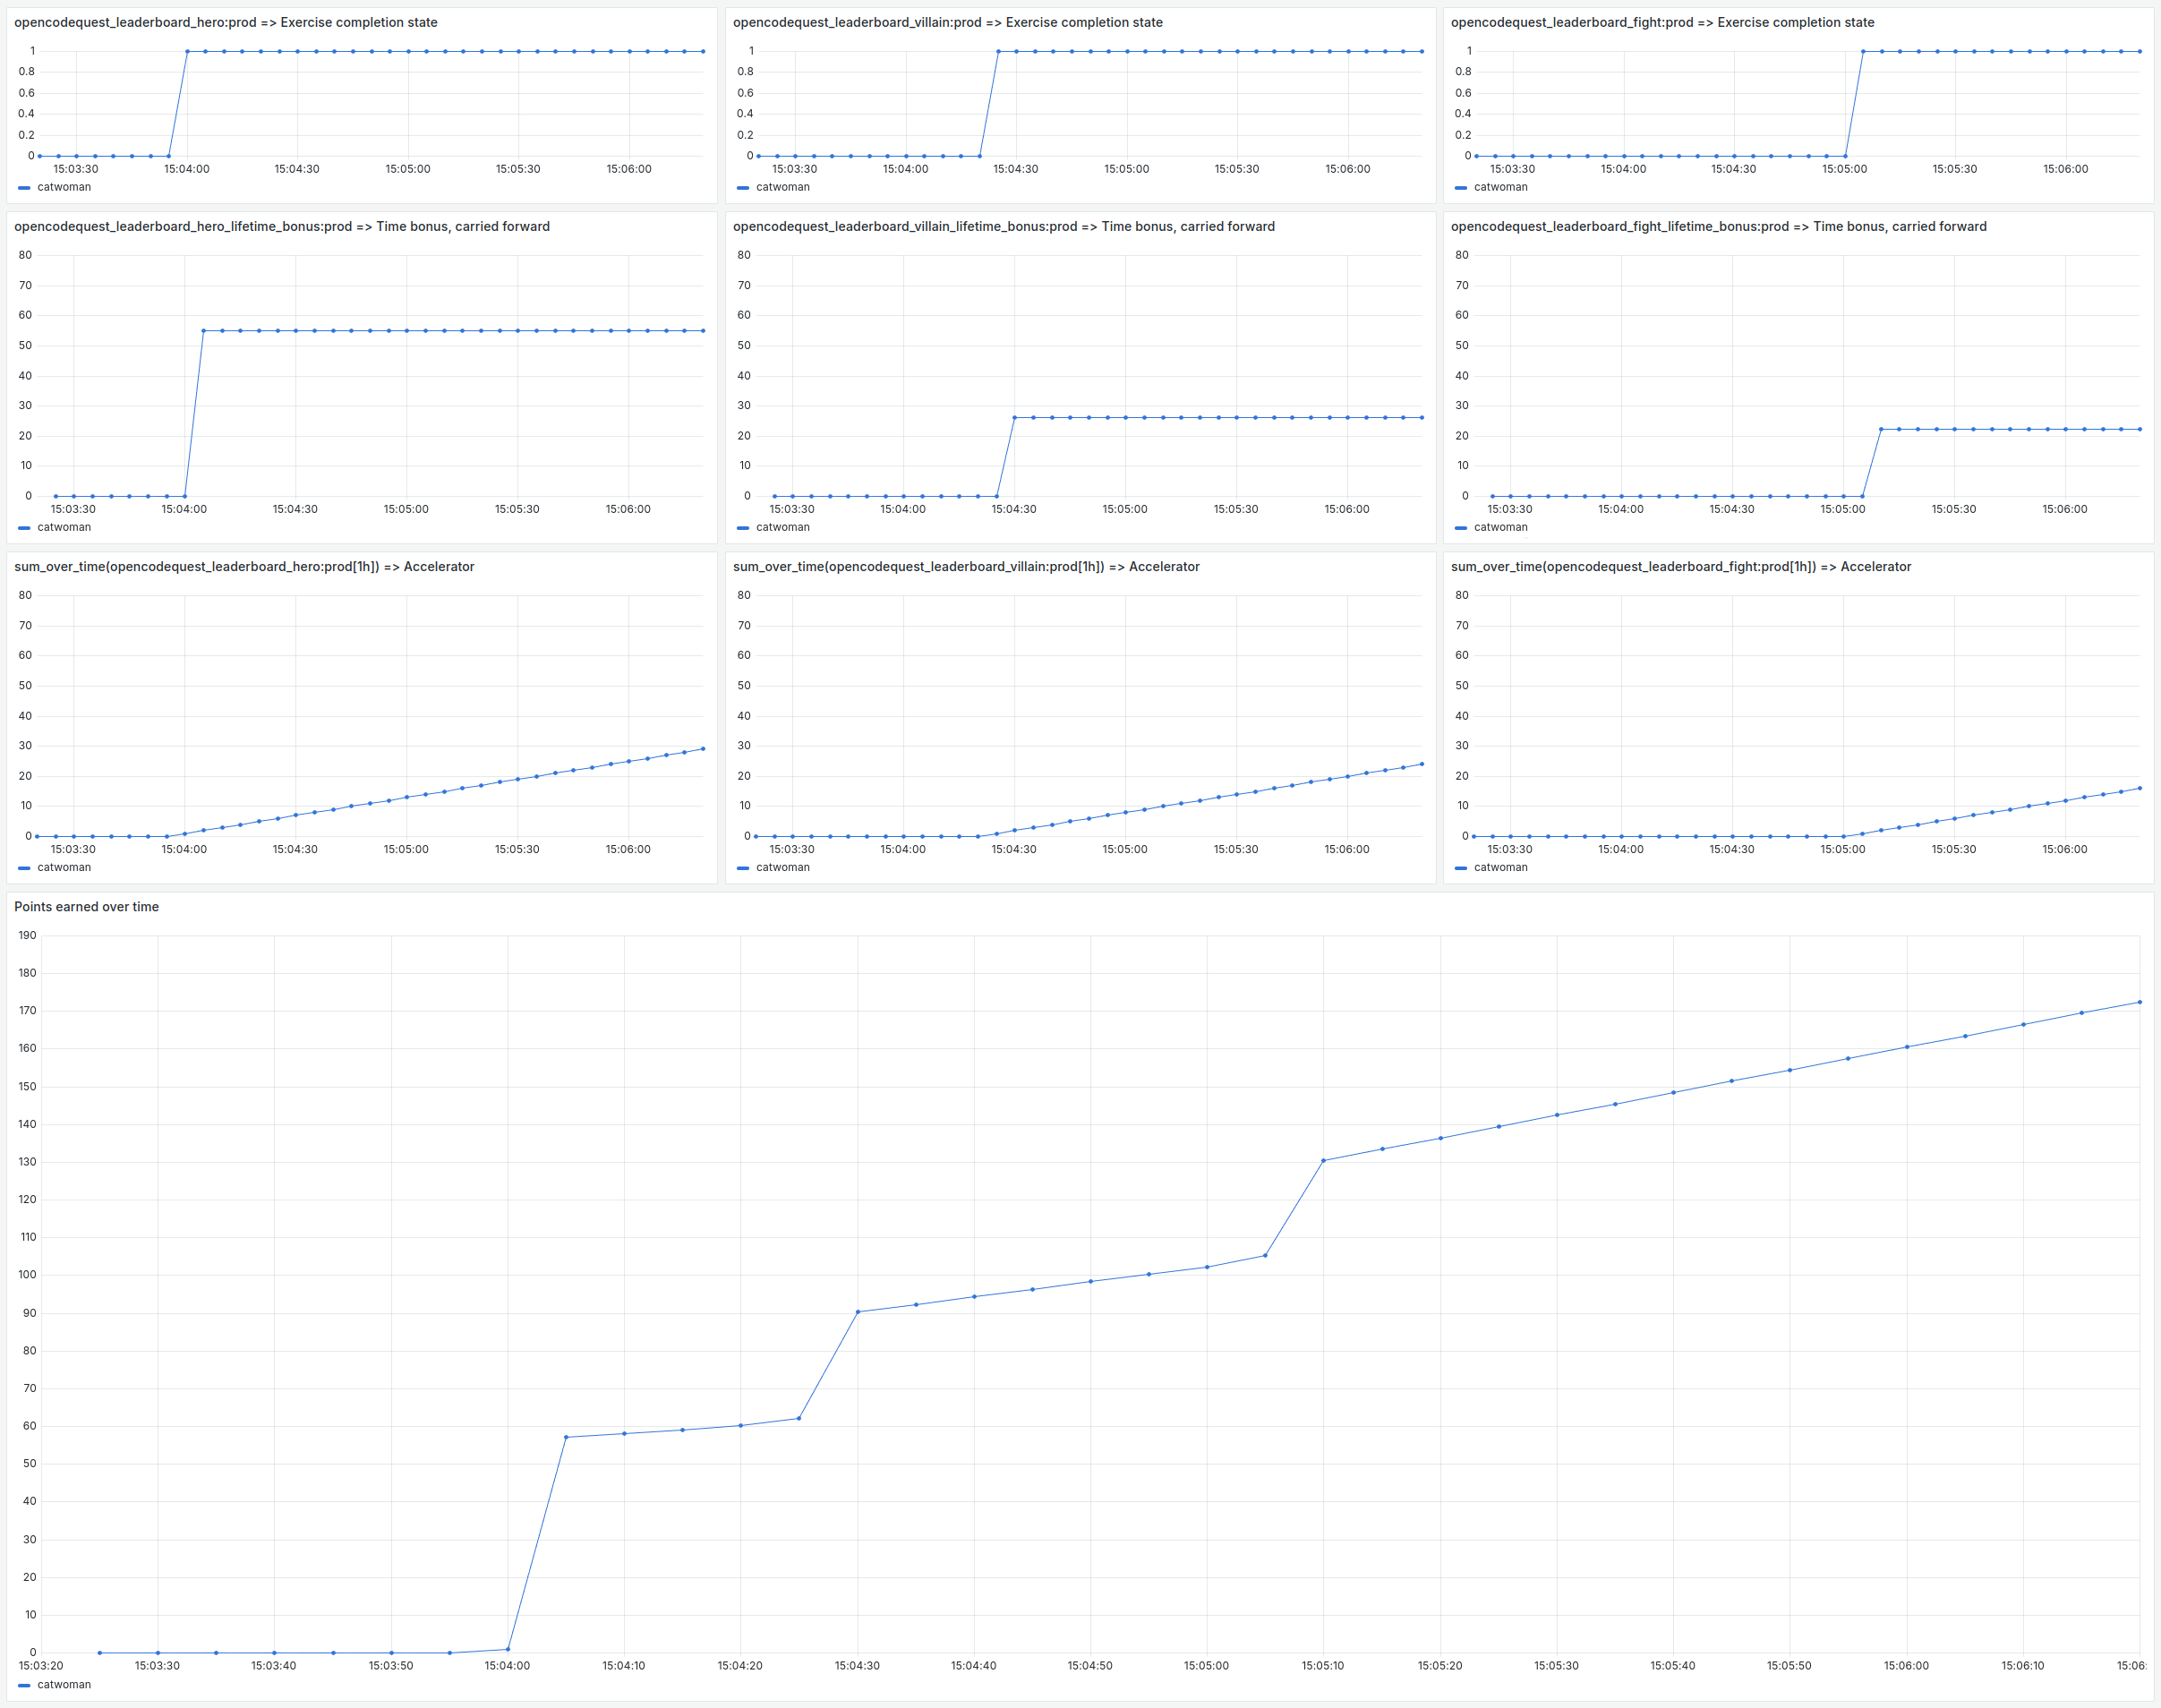Image resolution: width=2161 pixels, height=1708 pixels.
Task: Click the hero Accelerator sum_over_time panel title
Action: pyautogui.click(x=244, y=566)
